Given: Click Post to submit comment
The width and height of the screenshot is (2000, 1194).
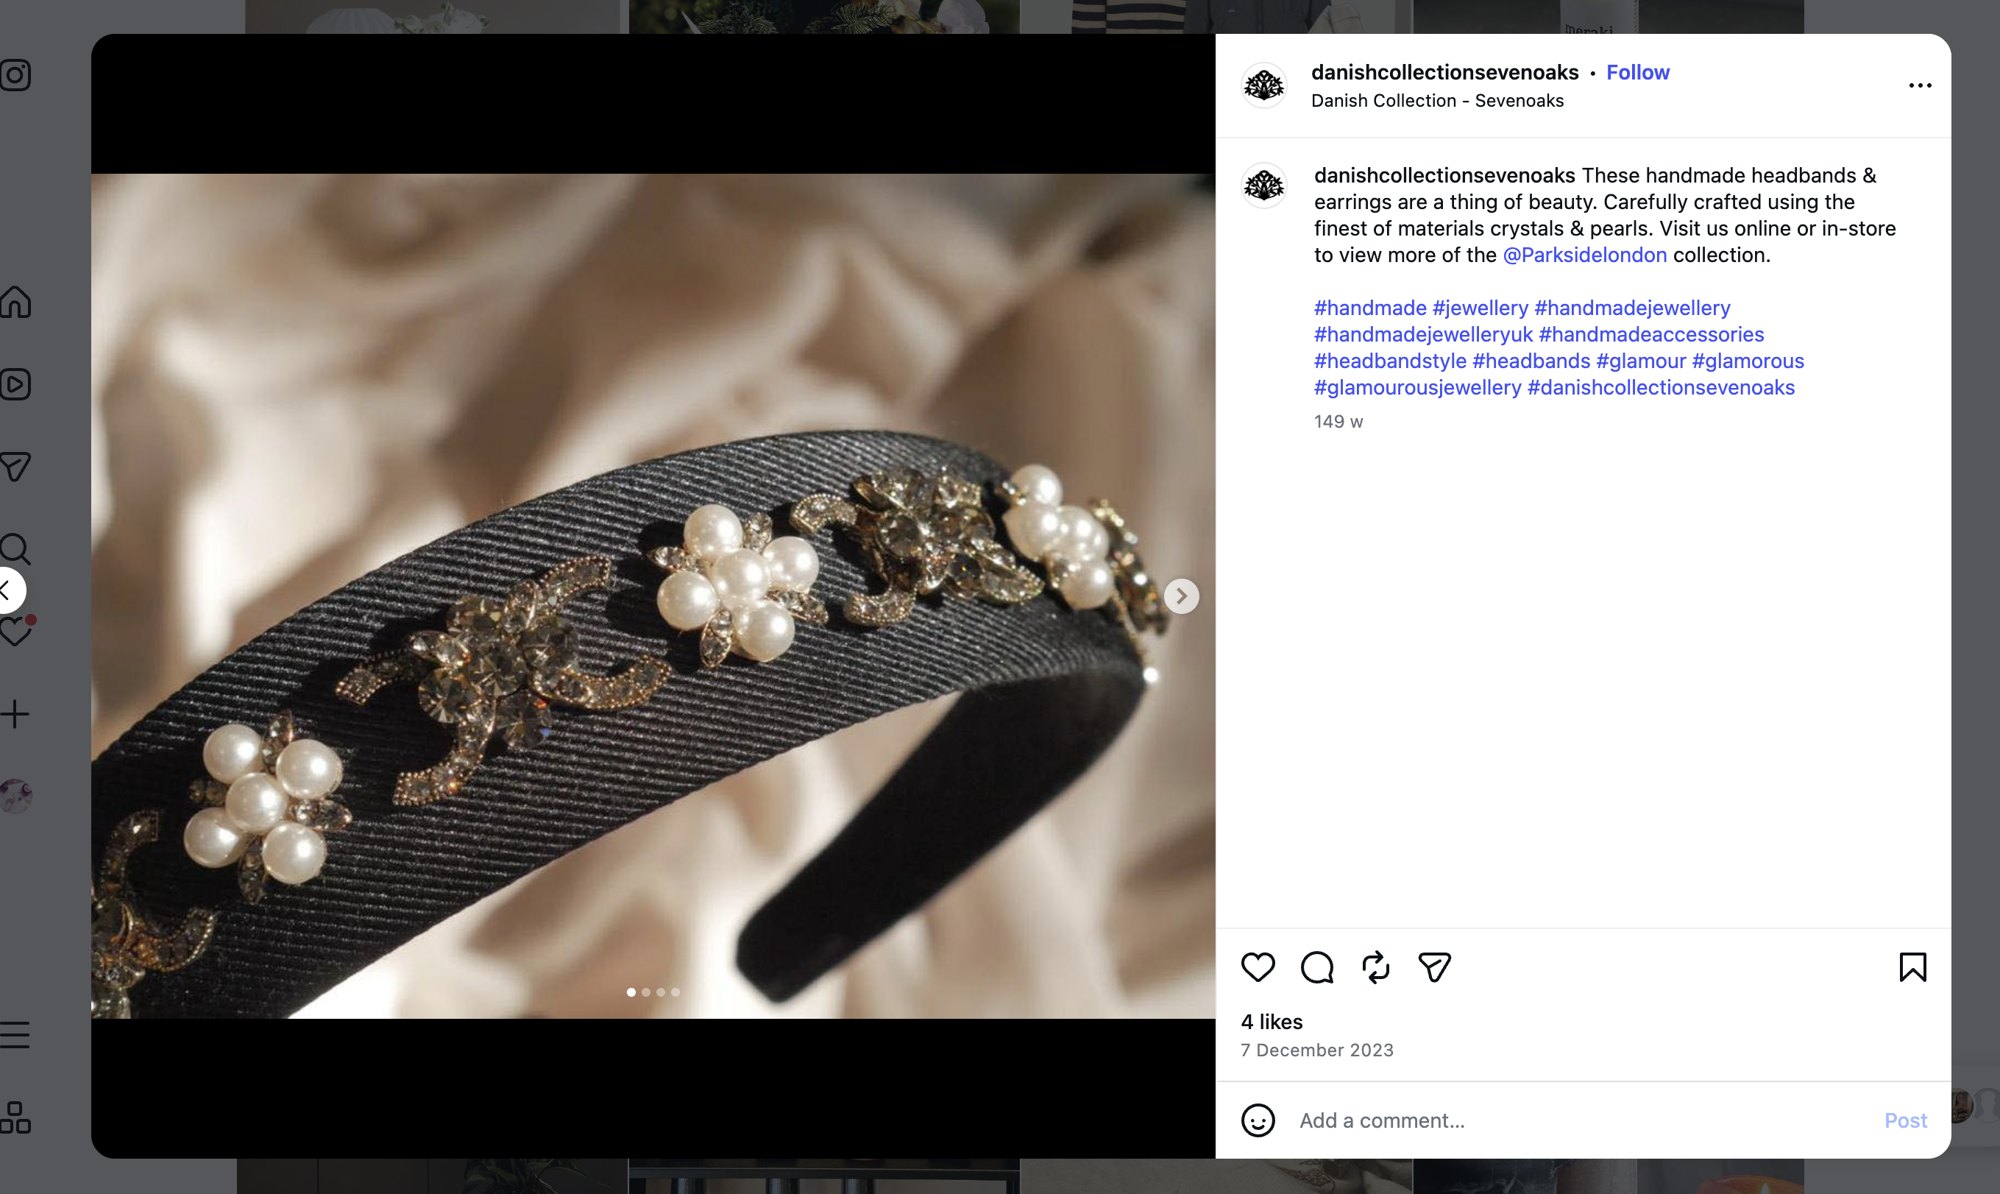Looking at the screenshot, I should (1905, 1120).
